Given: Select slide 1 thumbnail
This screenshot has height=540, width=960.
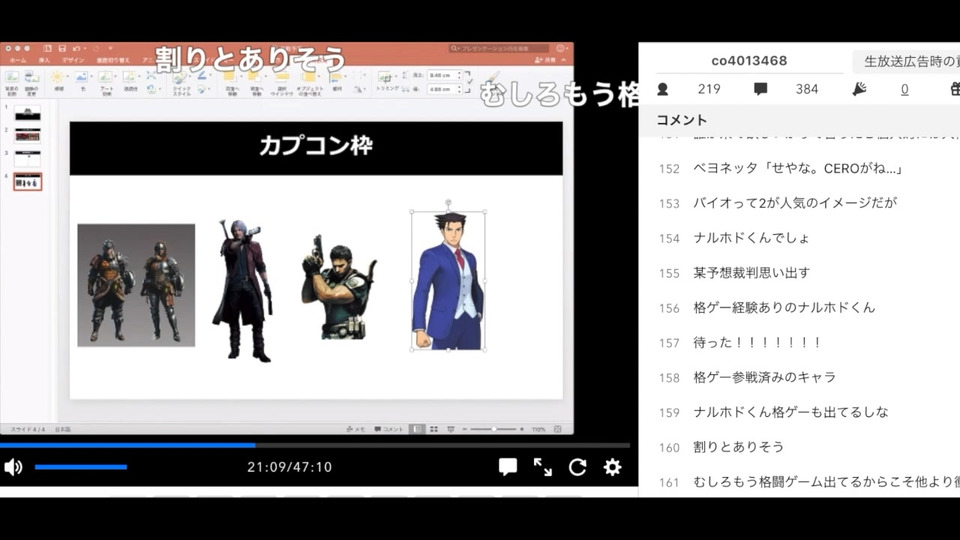Looking at the screenshot, I should (x=28, y=113).
